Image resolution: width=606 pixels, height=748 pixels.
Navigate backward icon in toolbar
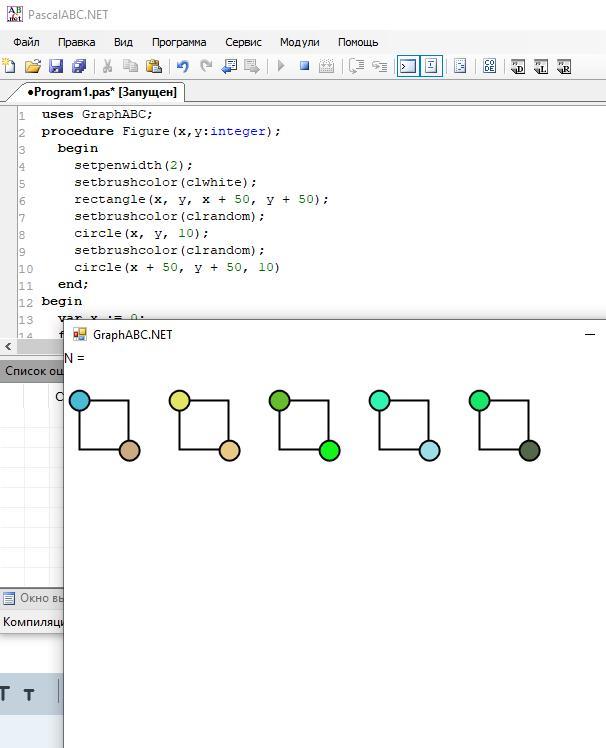pos(229,66)
